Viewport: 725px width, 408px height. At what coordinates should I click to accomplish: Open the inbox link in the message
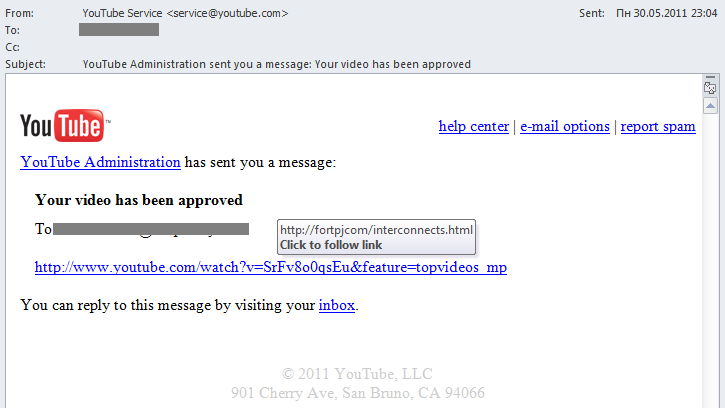point(337,305)
